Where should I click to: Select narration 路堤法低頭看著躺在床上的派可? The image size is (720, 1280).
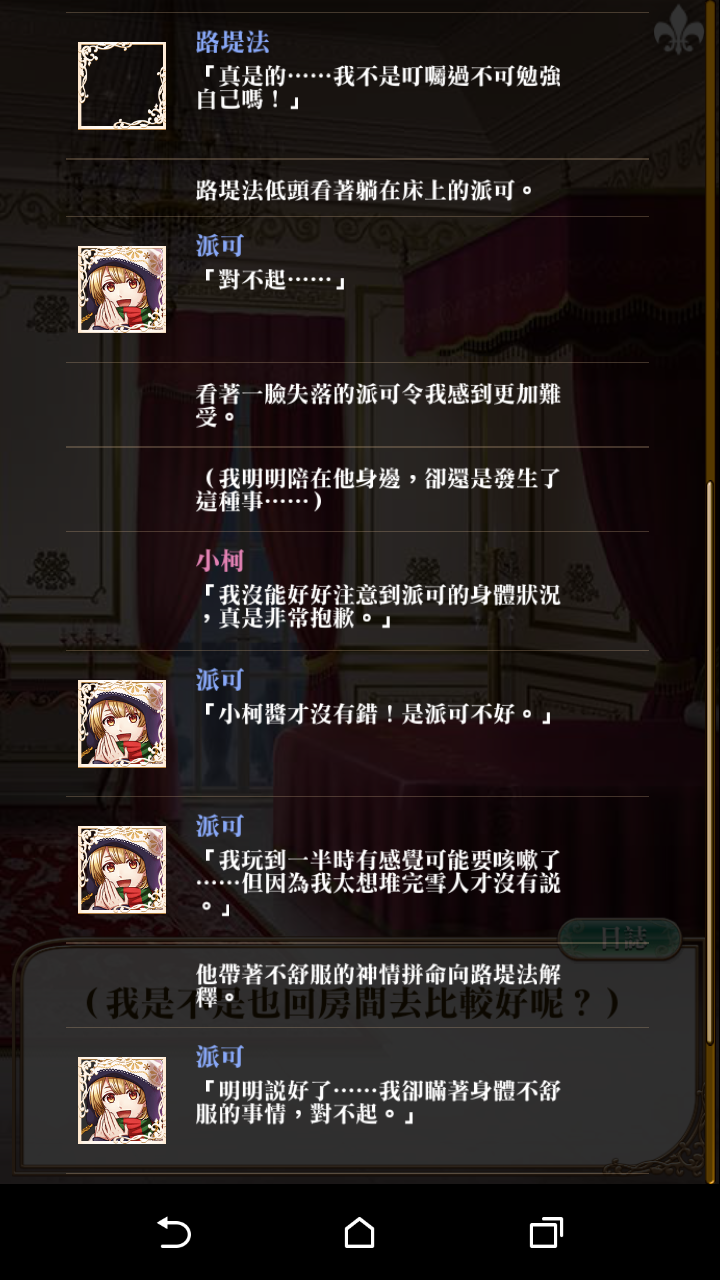click(366, 190)
